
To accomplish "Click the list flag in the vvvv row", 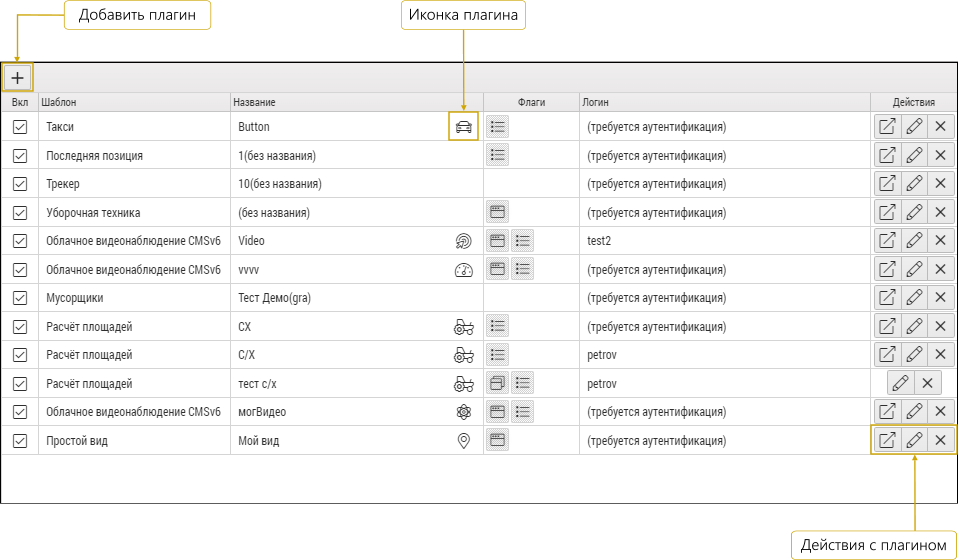I will (x=522, y=269).
